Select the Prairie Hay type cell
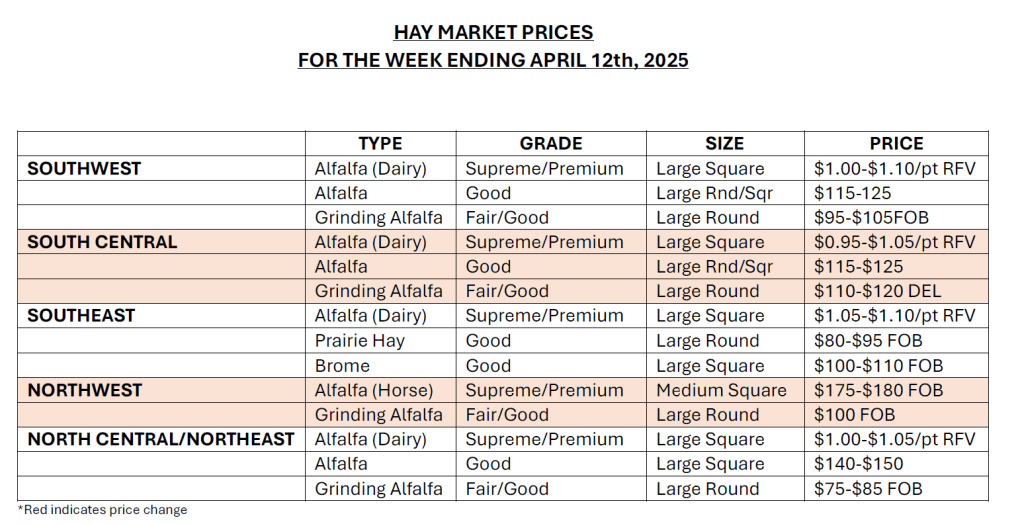The image size is (1022, 524). click(359, 341)
